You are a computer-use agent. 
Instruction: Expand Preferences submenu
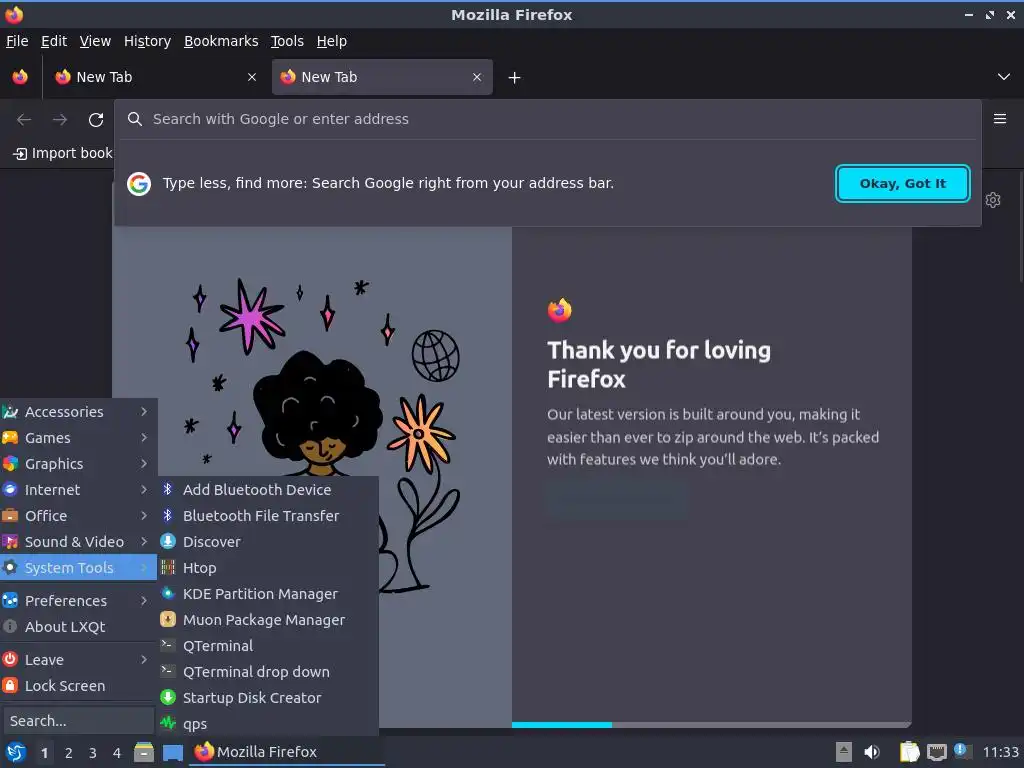tap(78, 601)
